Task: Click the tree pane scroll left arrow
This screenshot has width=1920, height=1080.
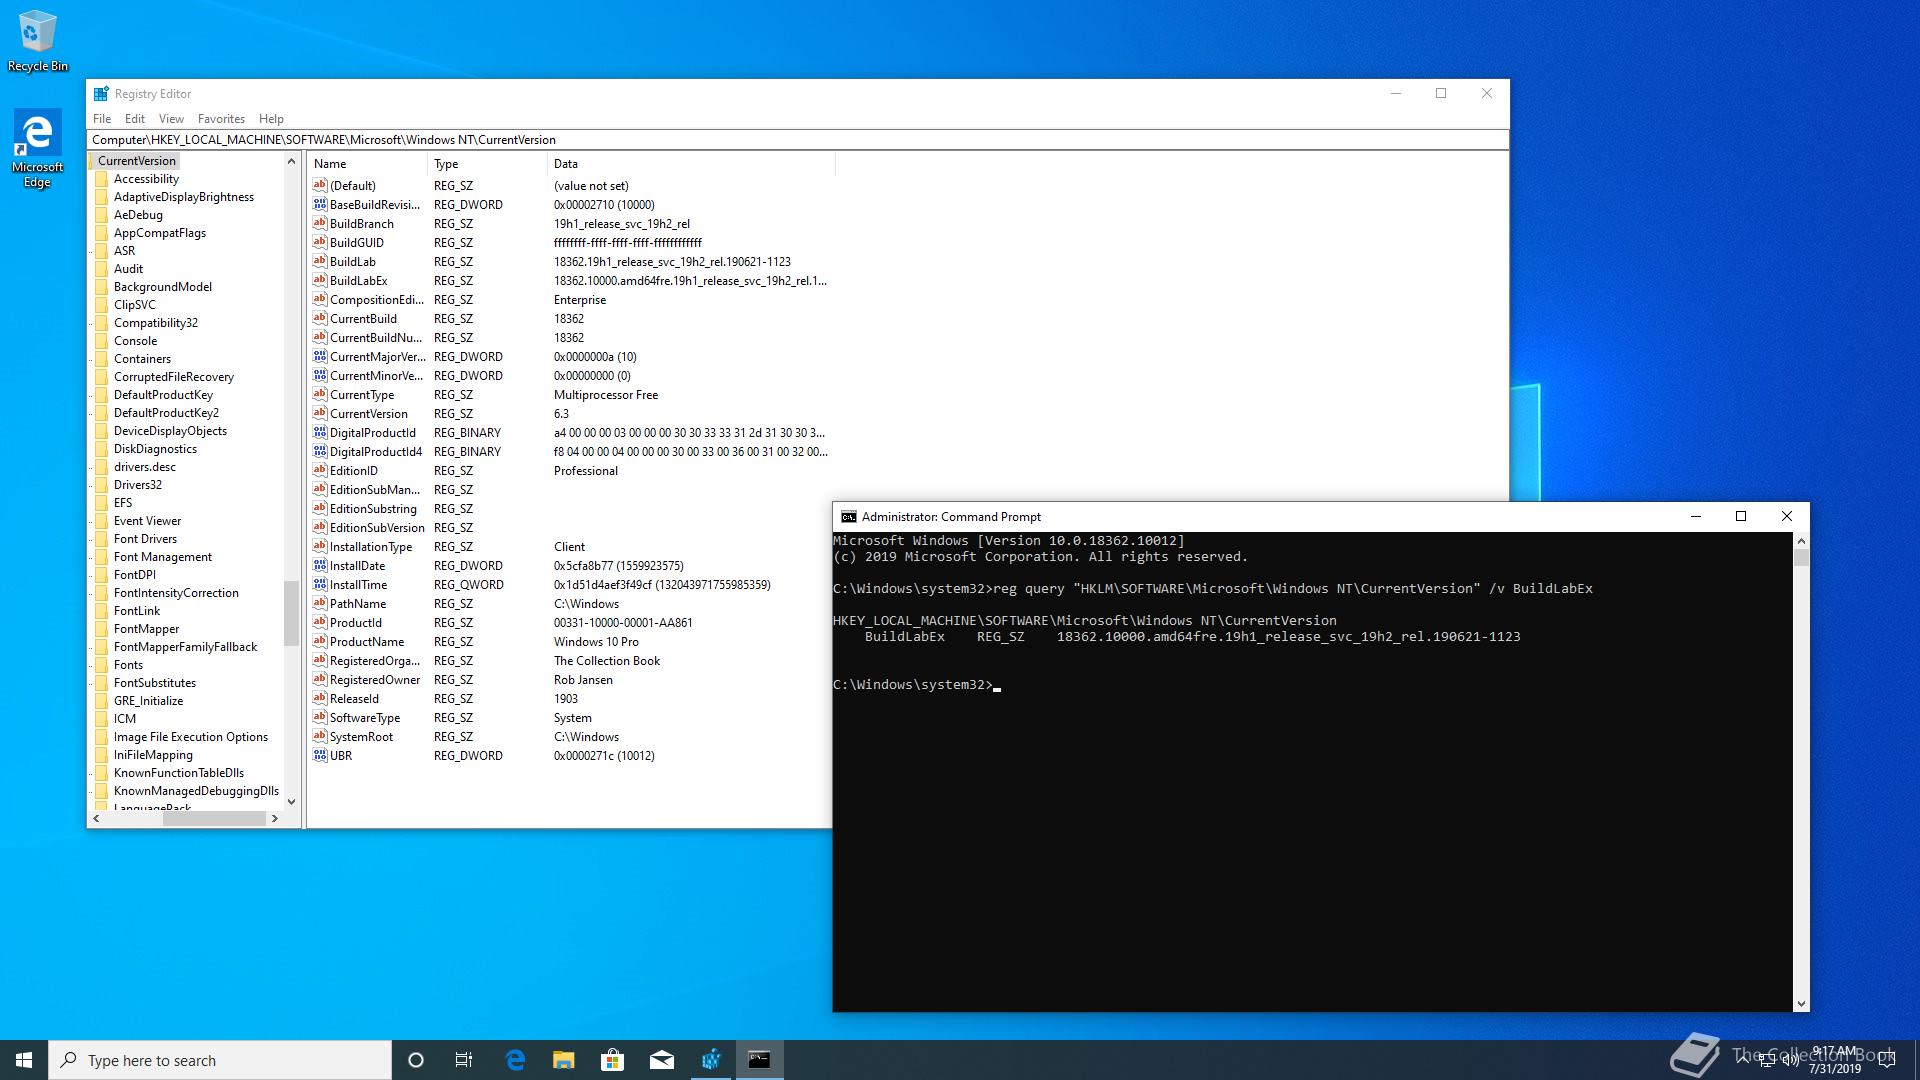Action: [x=96, y=818]
